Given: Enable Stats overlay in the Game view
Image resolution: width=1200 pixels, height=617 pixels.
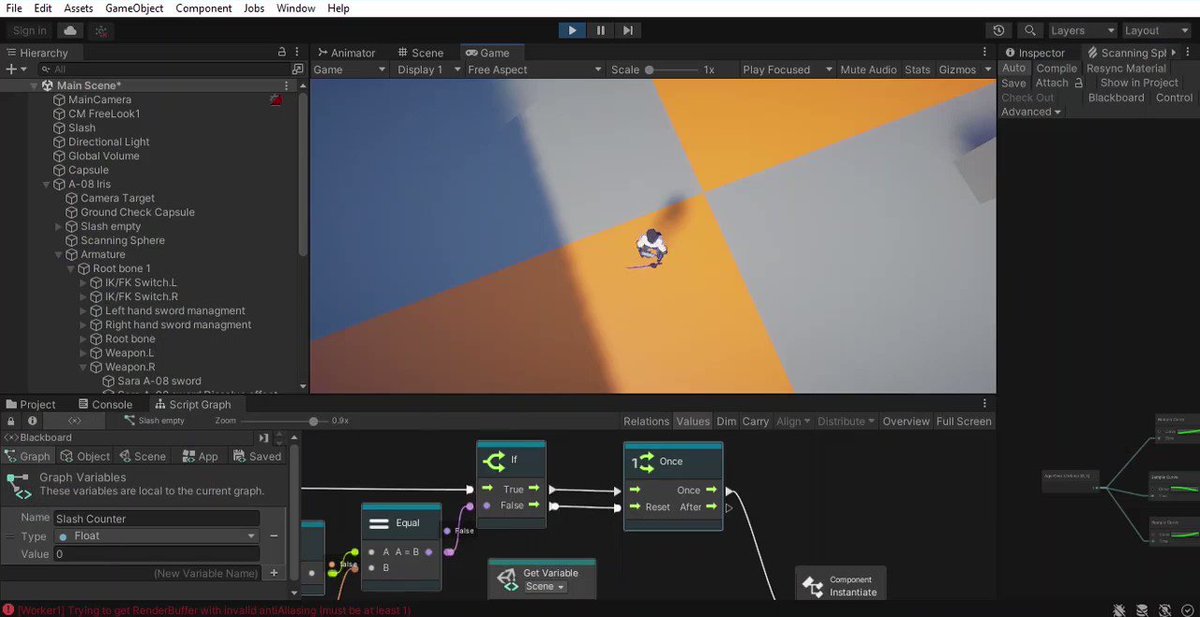Looking at the screenshot, I should click(917, 70).
